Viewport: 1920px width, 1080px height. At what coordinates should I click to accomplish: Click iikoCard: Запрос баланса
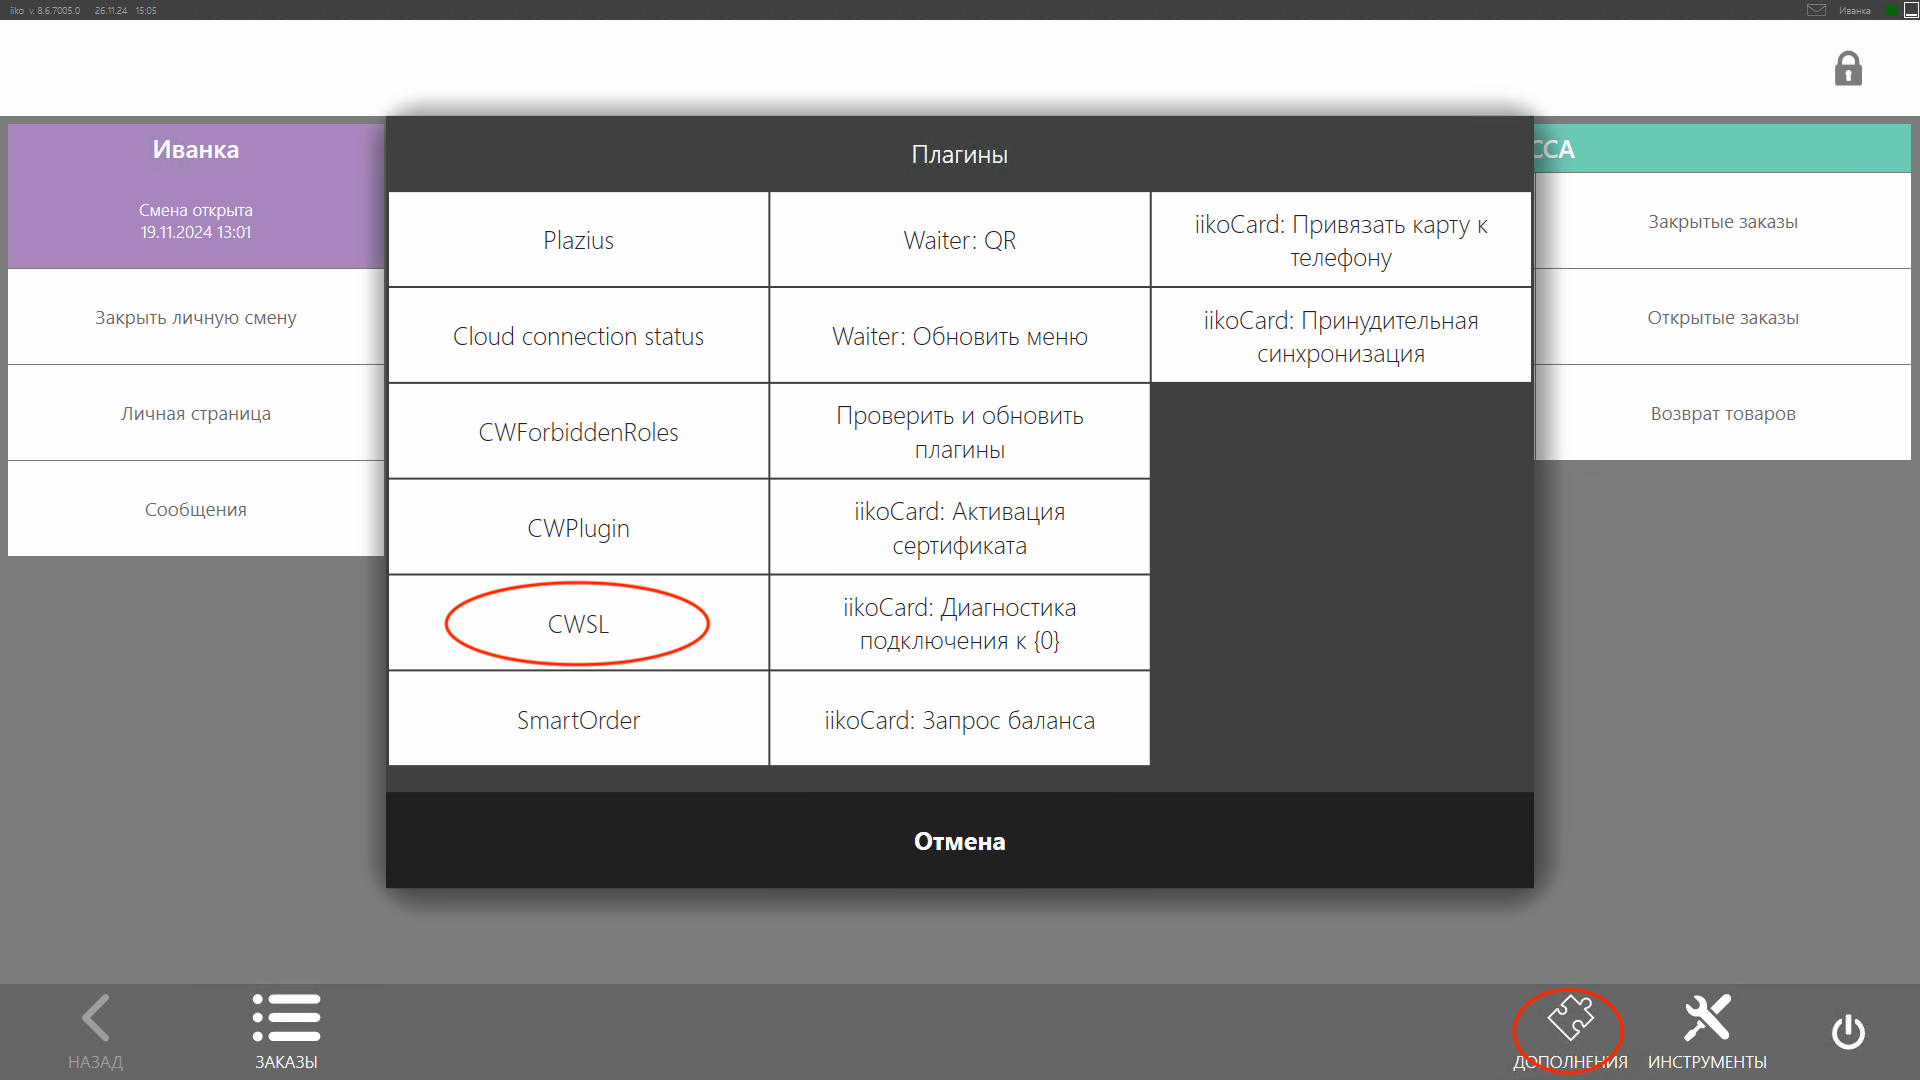[x=959, y=720]
